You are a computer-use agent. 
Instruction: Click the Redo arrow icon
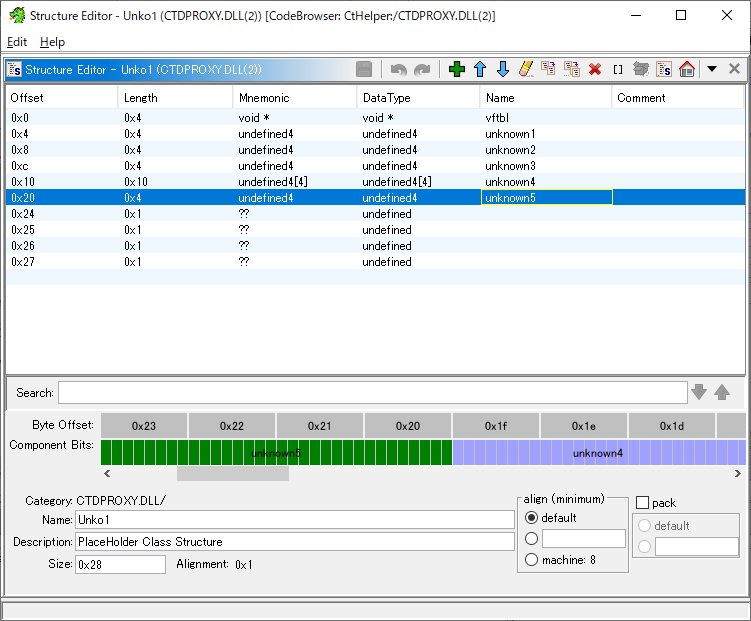tap(422, 70)
